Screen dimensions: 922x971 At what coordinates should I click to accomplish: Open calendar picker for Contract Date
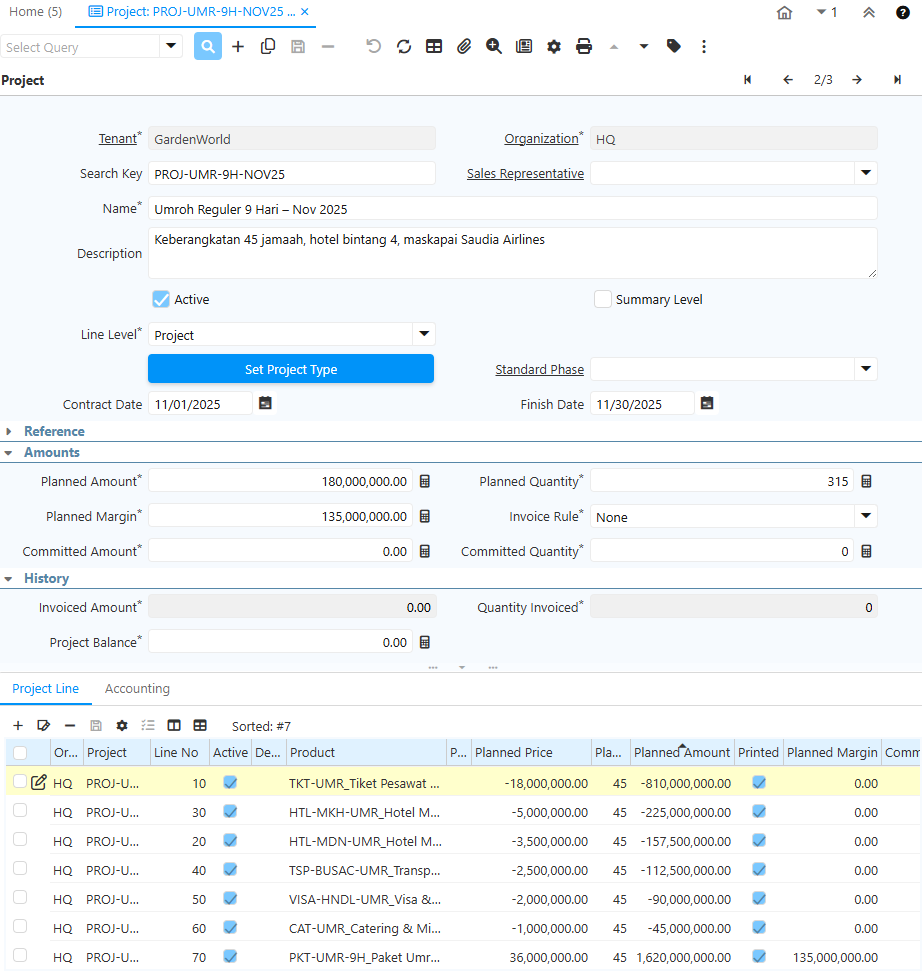(265, 404)
